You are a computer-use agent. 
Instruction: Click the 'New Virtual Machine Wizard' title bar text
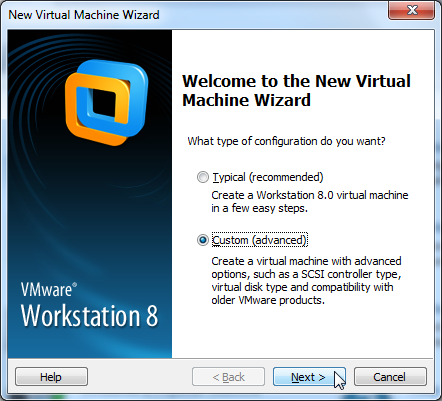tap(84, 15)
